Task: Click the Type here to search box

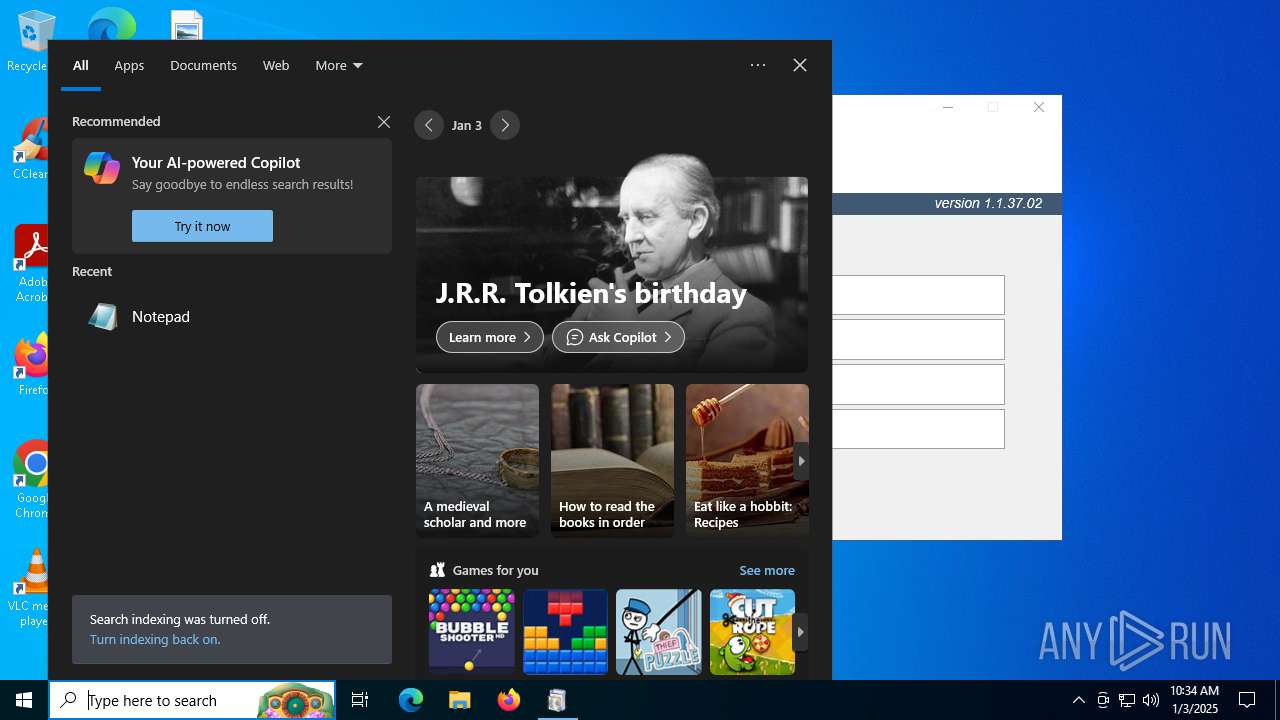Action: point(192,700)
